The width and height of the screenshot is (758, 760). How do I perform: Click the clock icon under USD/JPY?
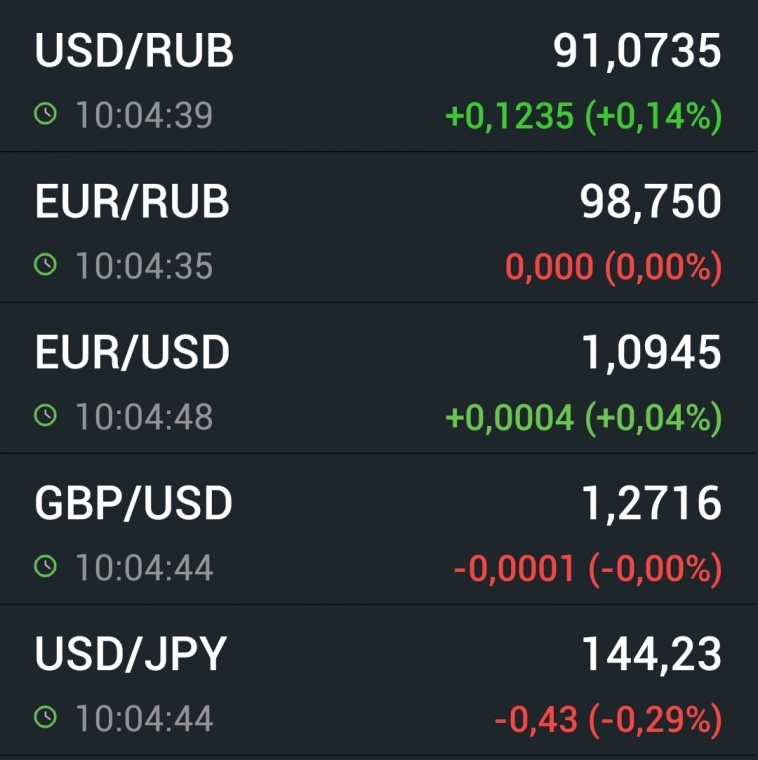pyautogui.click(x=46, y=717)
